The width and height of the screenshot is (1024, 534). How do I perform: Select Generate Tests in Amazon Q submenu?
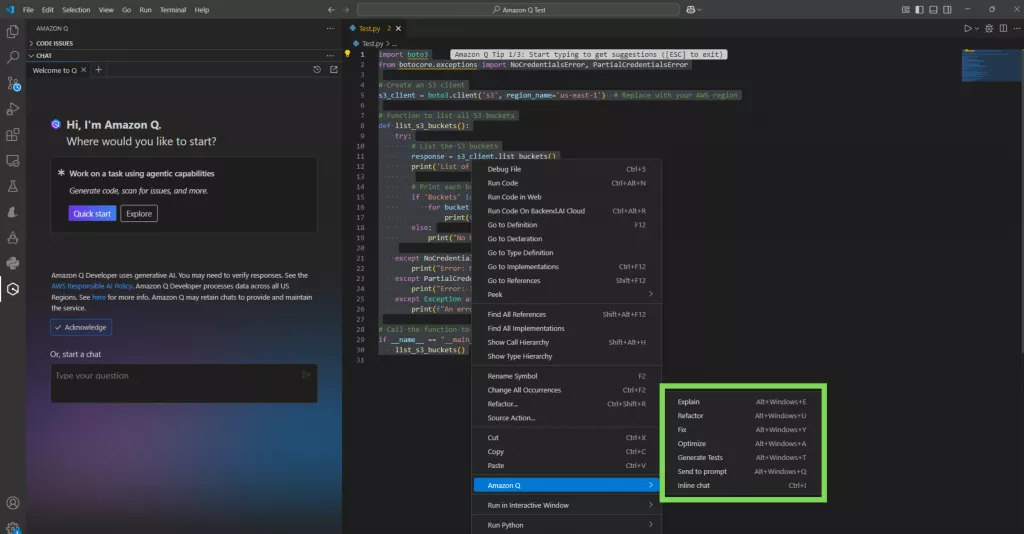pyautogui.click(x=700, y=457)
